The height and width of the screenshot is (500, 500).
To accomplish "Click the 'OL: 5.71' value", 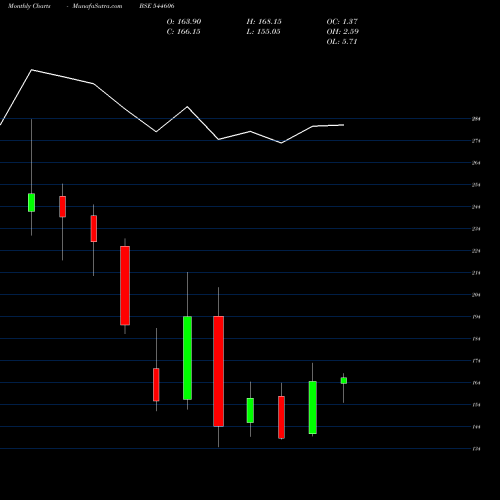I will click(342, 42).
